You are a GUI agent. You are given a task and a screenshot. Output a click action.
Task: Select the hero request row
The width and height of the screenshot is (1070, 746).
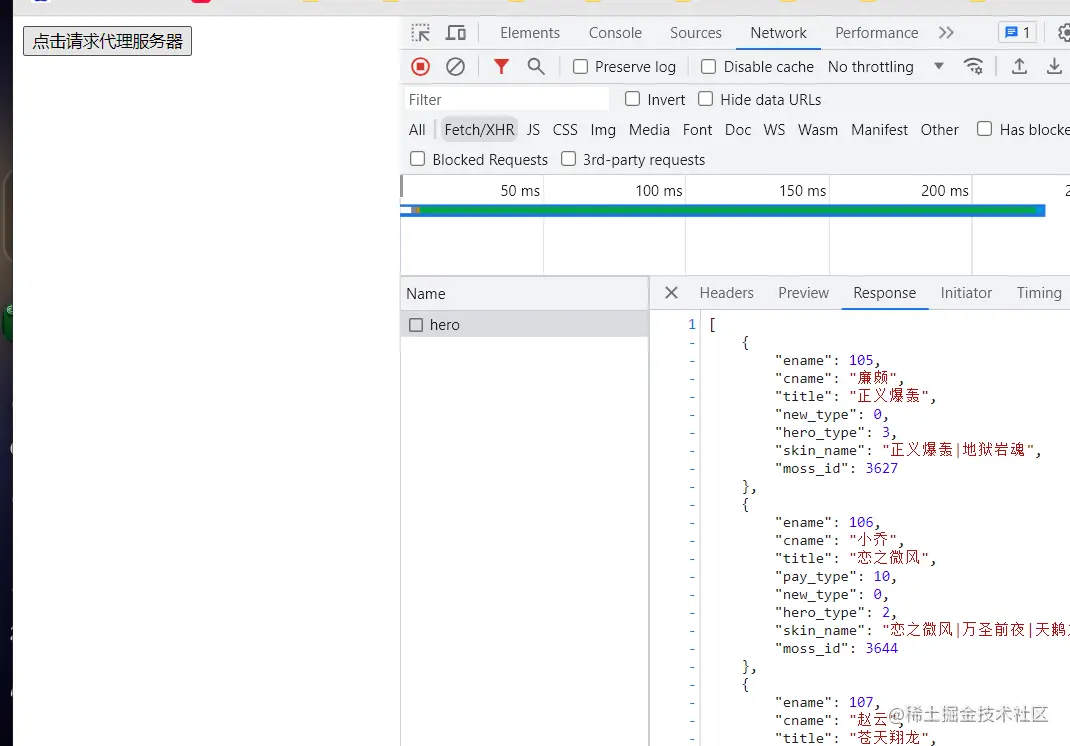point(524,325)
